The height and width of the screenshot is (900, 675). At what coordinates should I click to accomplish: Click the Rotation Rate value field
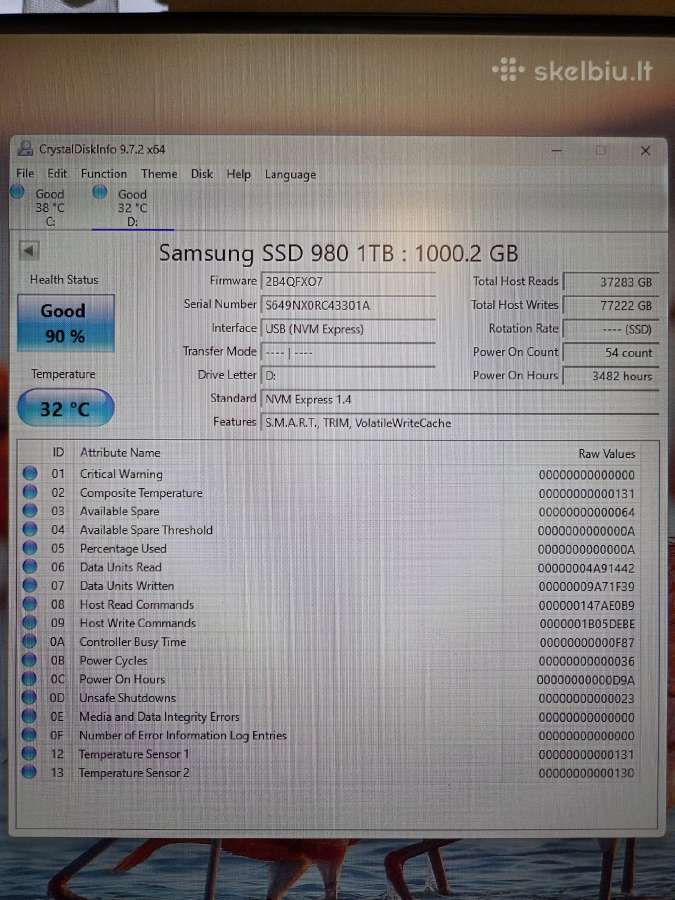pyautogui.click(x=610, y=329)
